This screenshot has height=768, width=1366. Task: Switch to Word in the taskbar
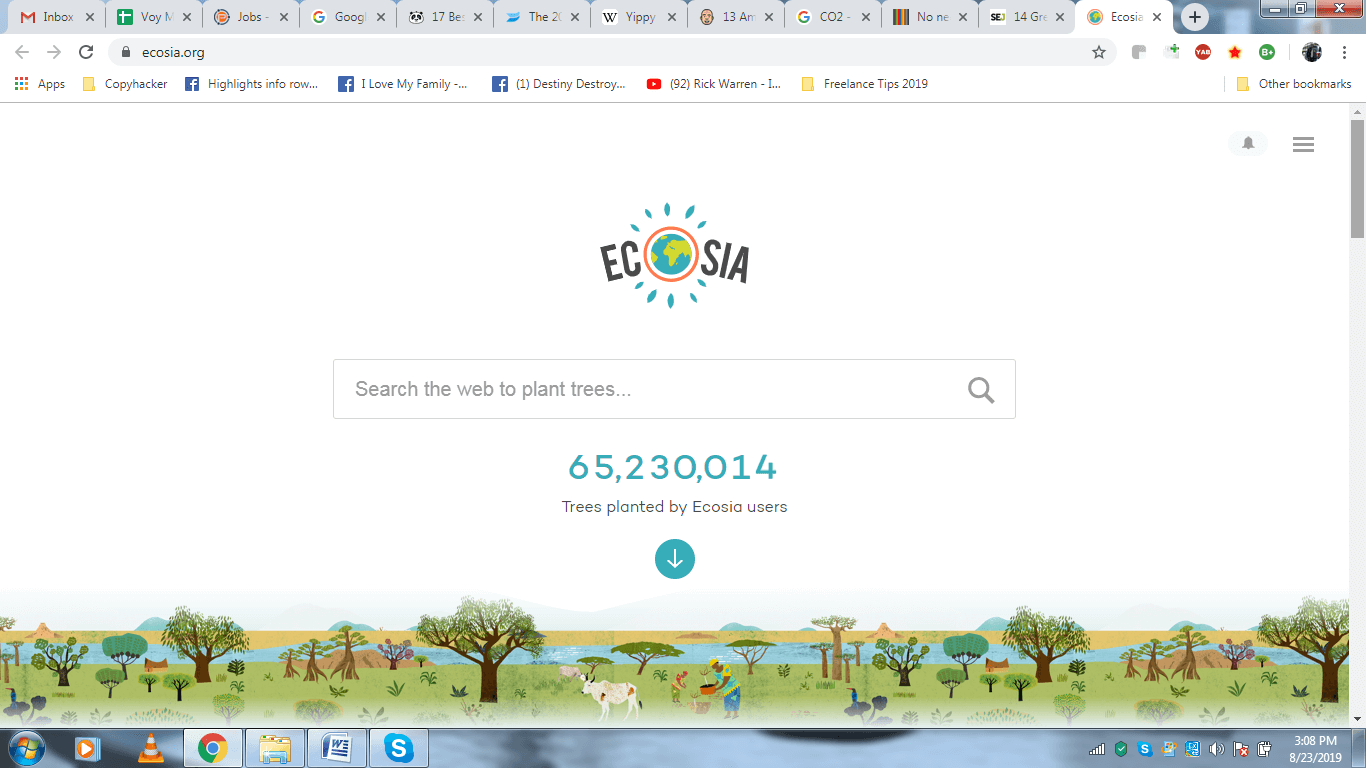[x=337, y=748]
